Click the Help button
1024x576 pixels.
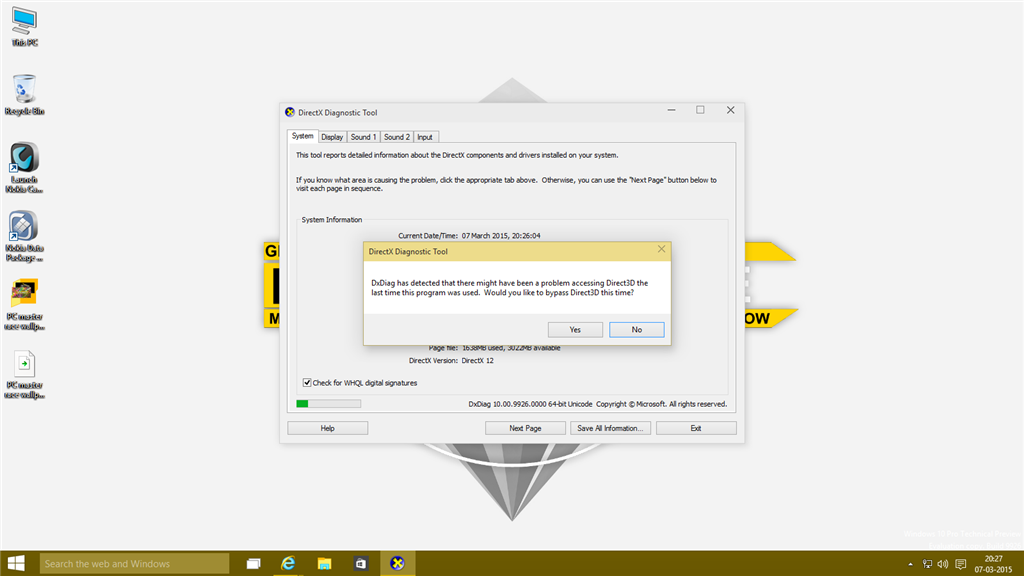tap(328, 428)
